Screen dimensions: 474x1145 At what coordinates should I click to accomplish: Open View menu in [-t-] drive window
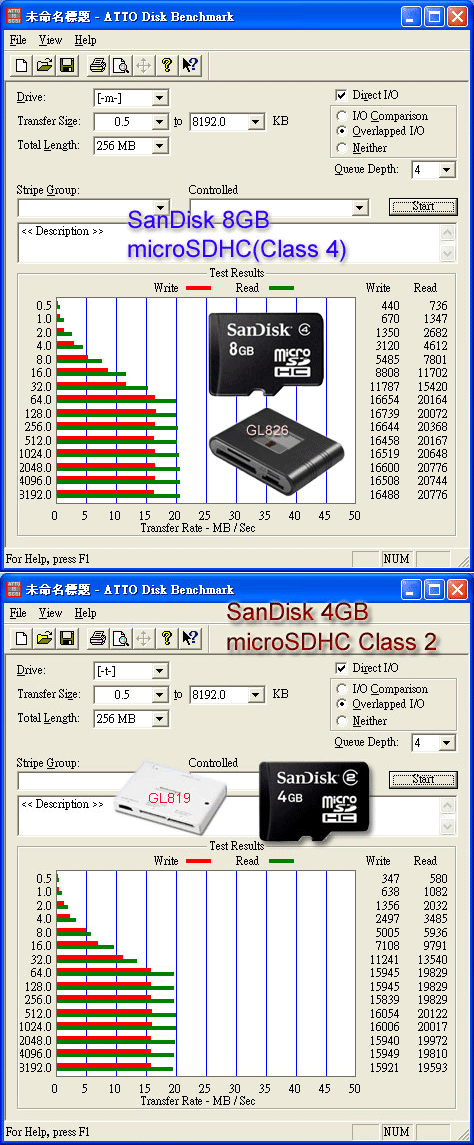click(x=50, y=613)
